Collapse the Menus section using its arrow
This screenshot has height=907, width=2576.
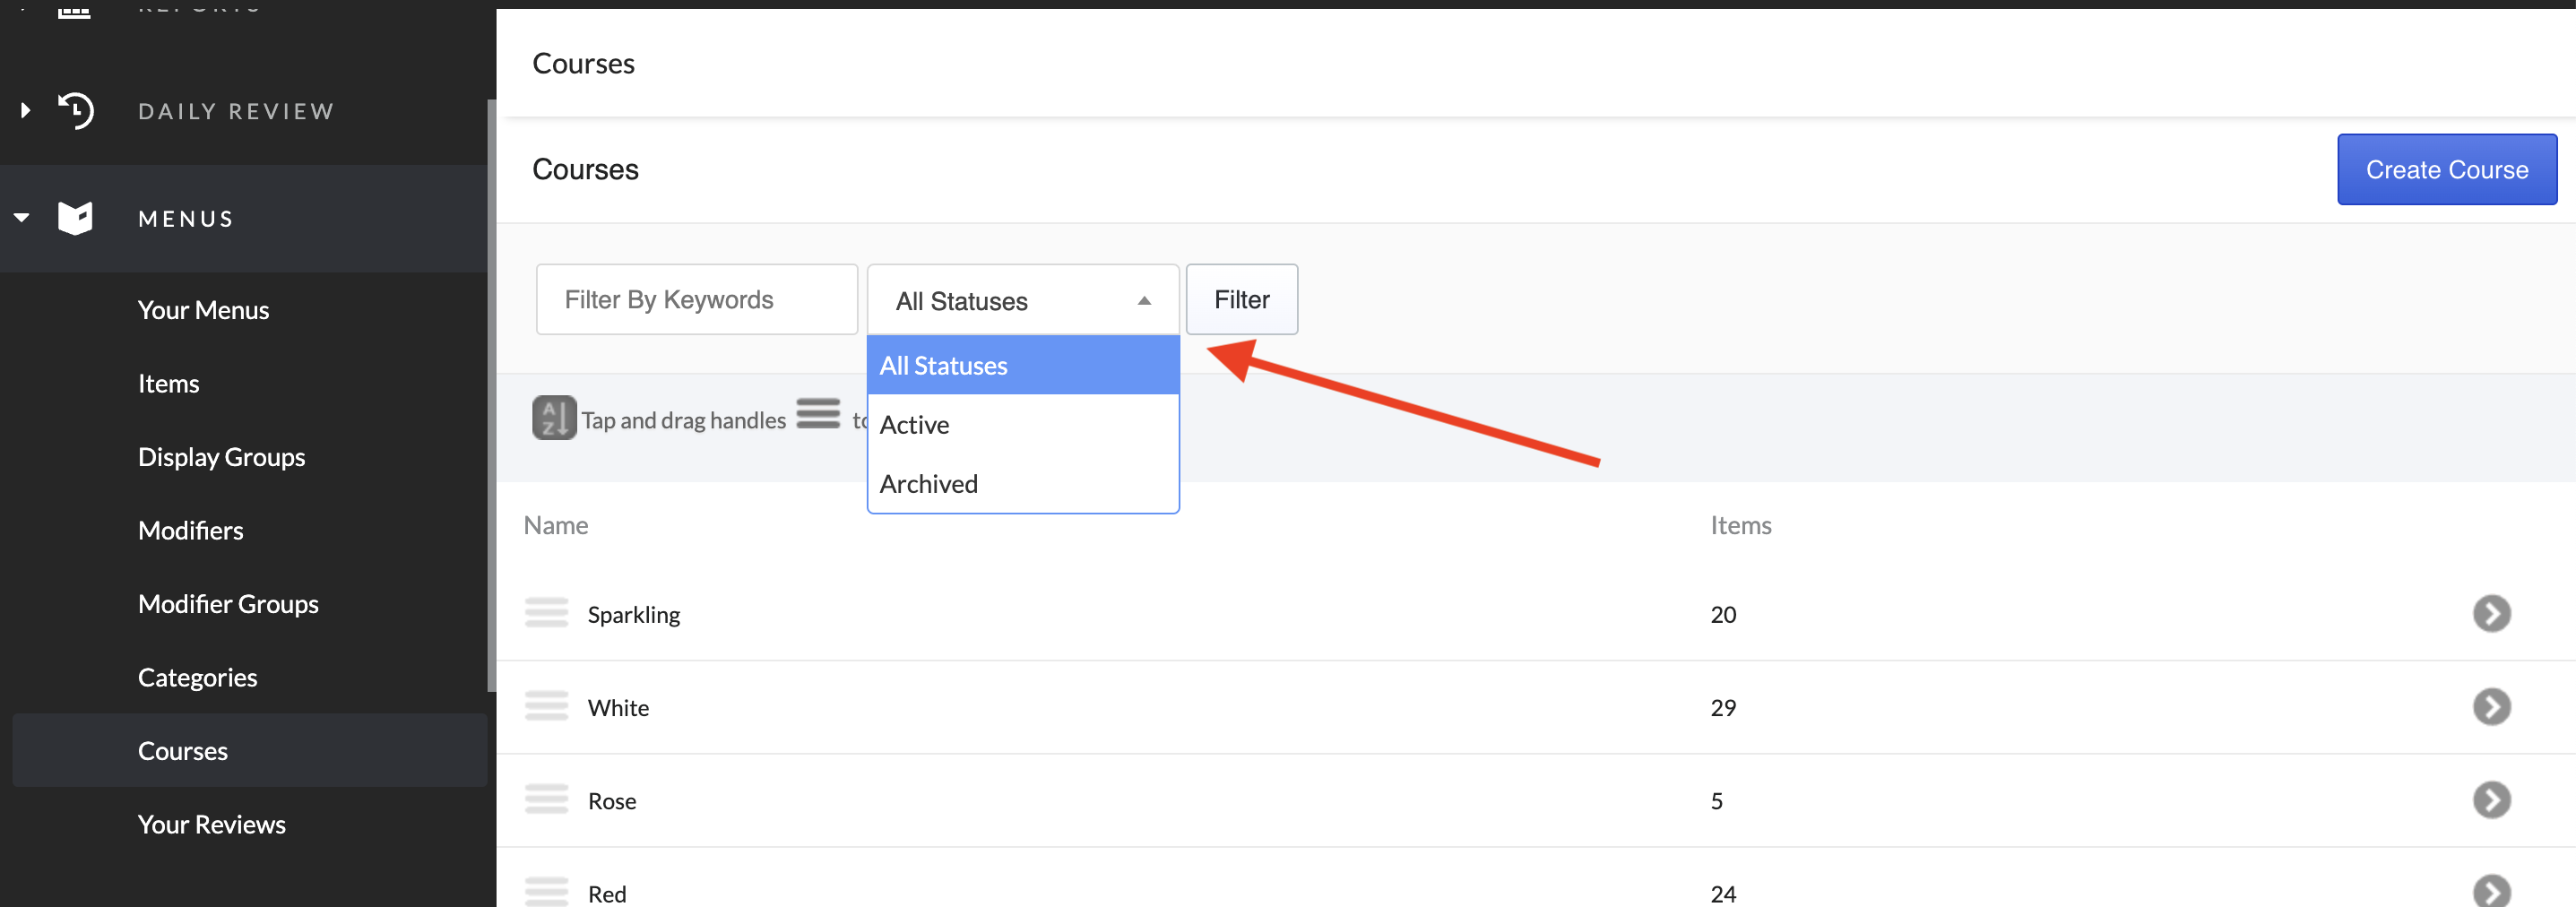coord(21,217)
